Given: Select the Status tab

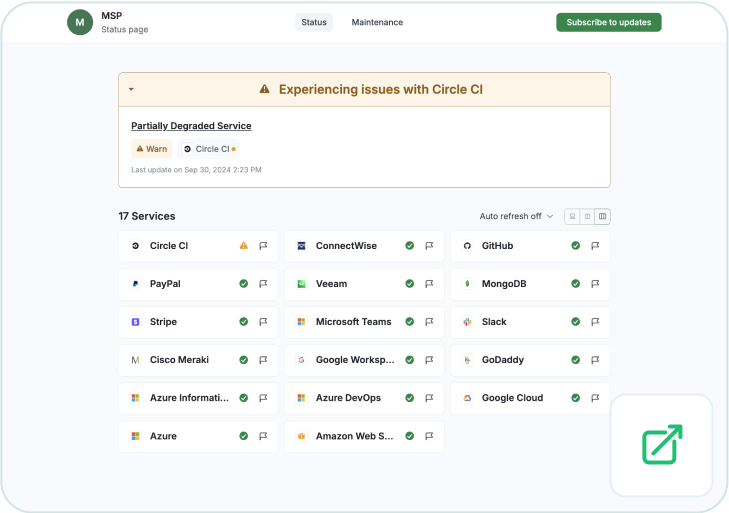Looking at the screenshot, I should 314,22.
